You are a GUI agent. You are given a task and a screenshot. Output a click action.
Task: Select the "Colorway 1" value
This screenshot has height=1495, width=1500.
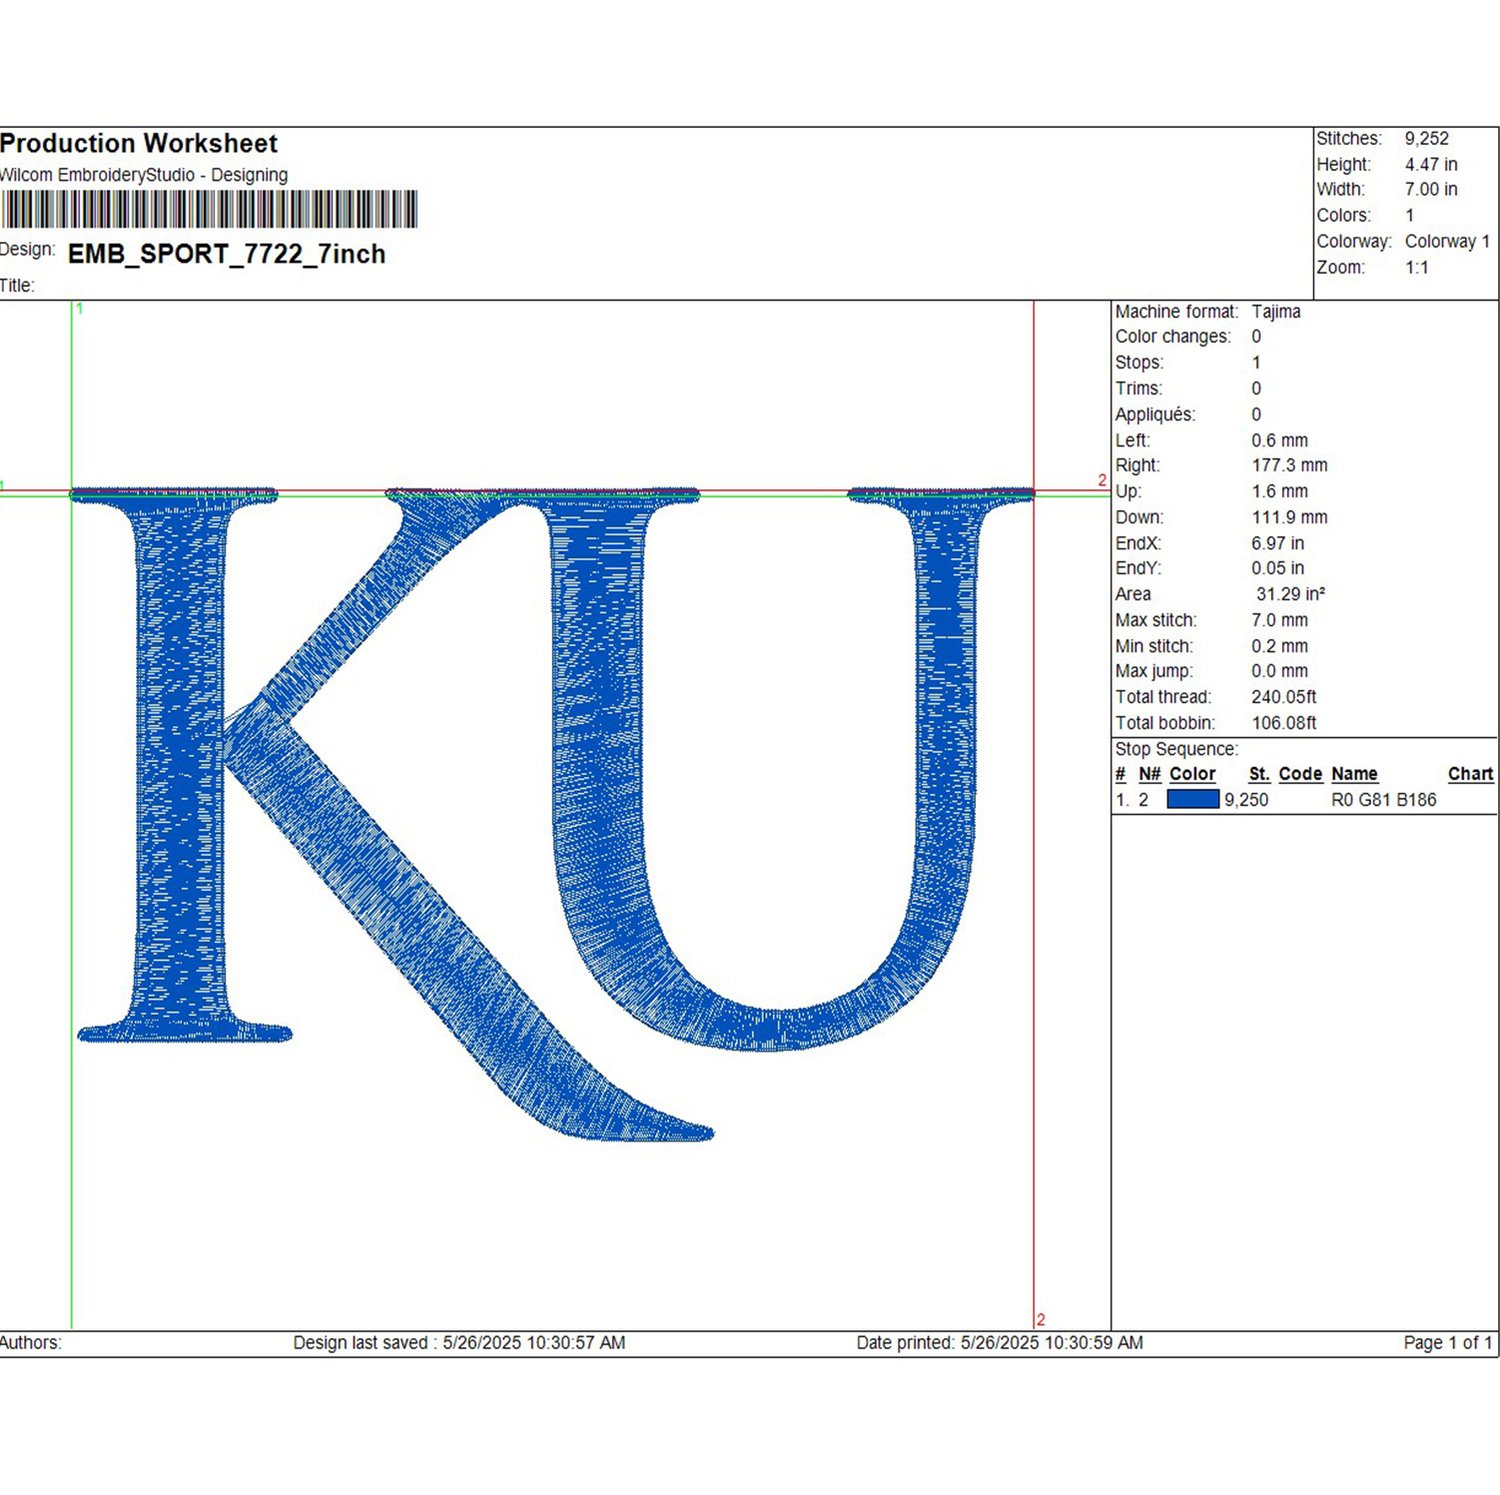coord(1447,241)
